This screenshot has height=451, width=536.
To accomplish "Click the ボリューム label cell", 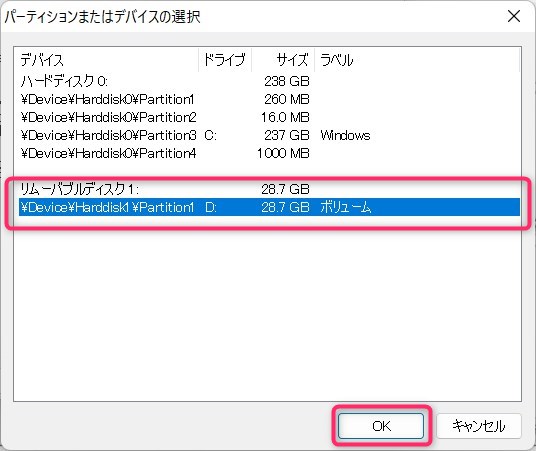I will coord(346,207).
